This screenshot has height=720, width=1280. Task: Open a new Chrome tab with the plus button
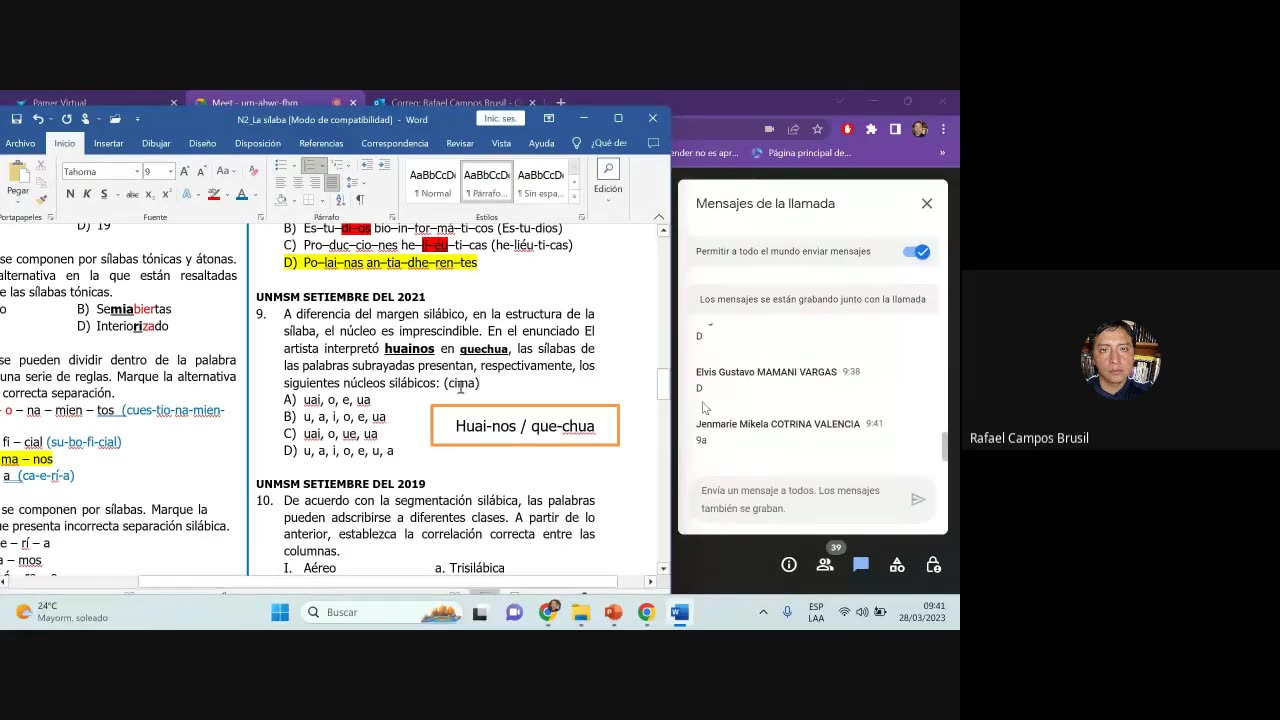[561, 102]
